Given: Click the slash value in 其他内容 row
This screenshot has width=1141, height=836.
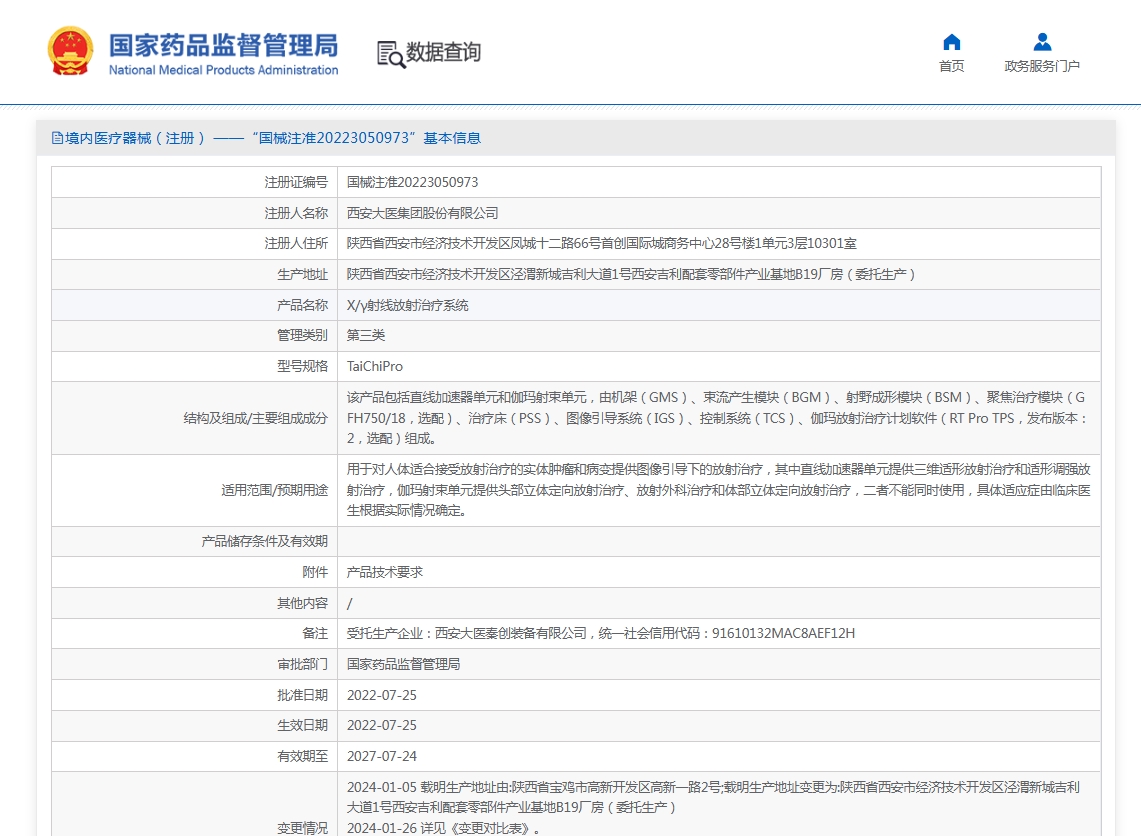Looking at the screenshot, I should point(350,603).
